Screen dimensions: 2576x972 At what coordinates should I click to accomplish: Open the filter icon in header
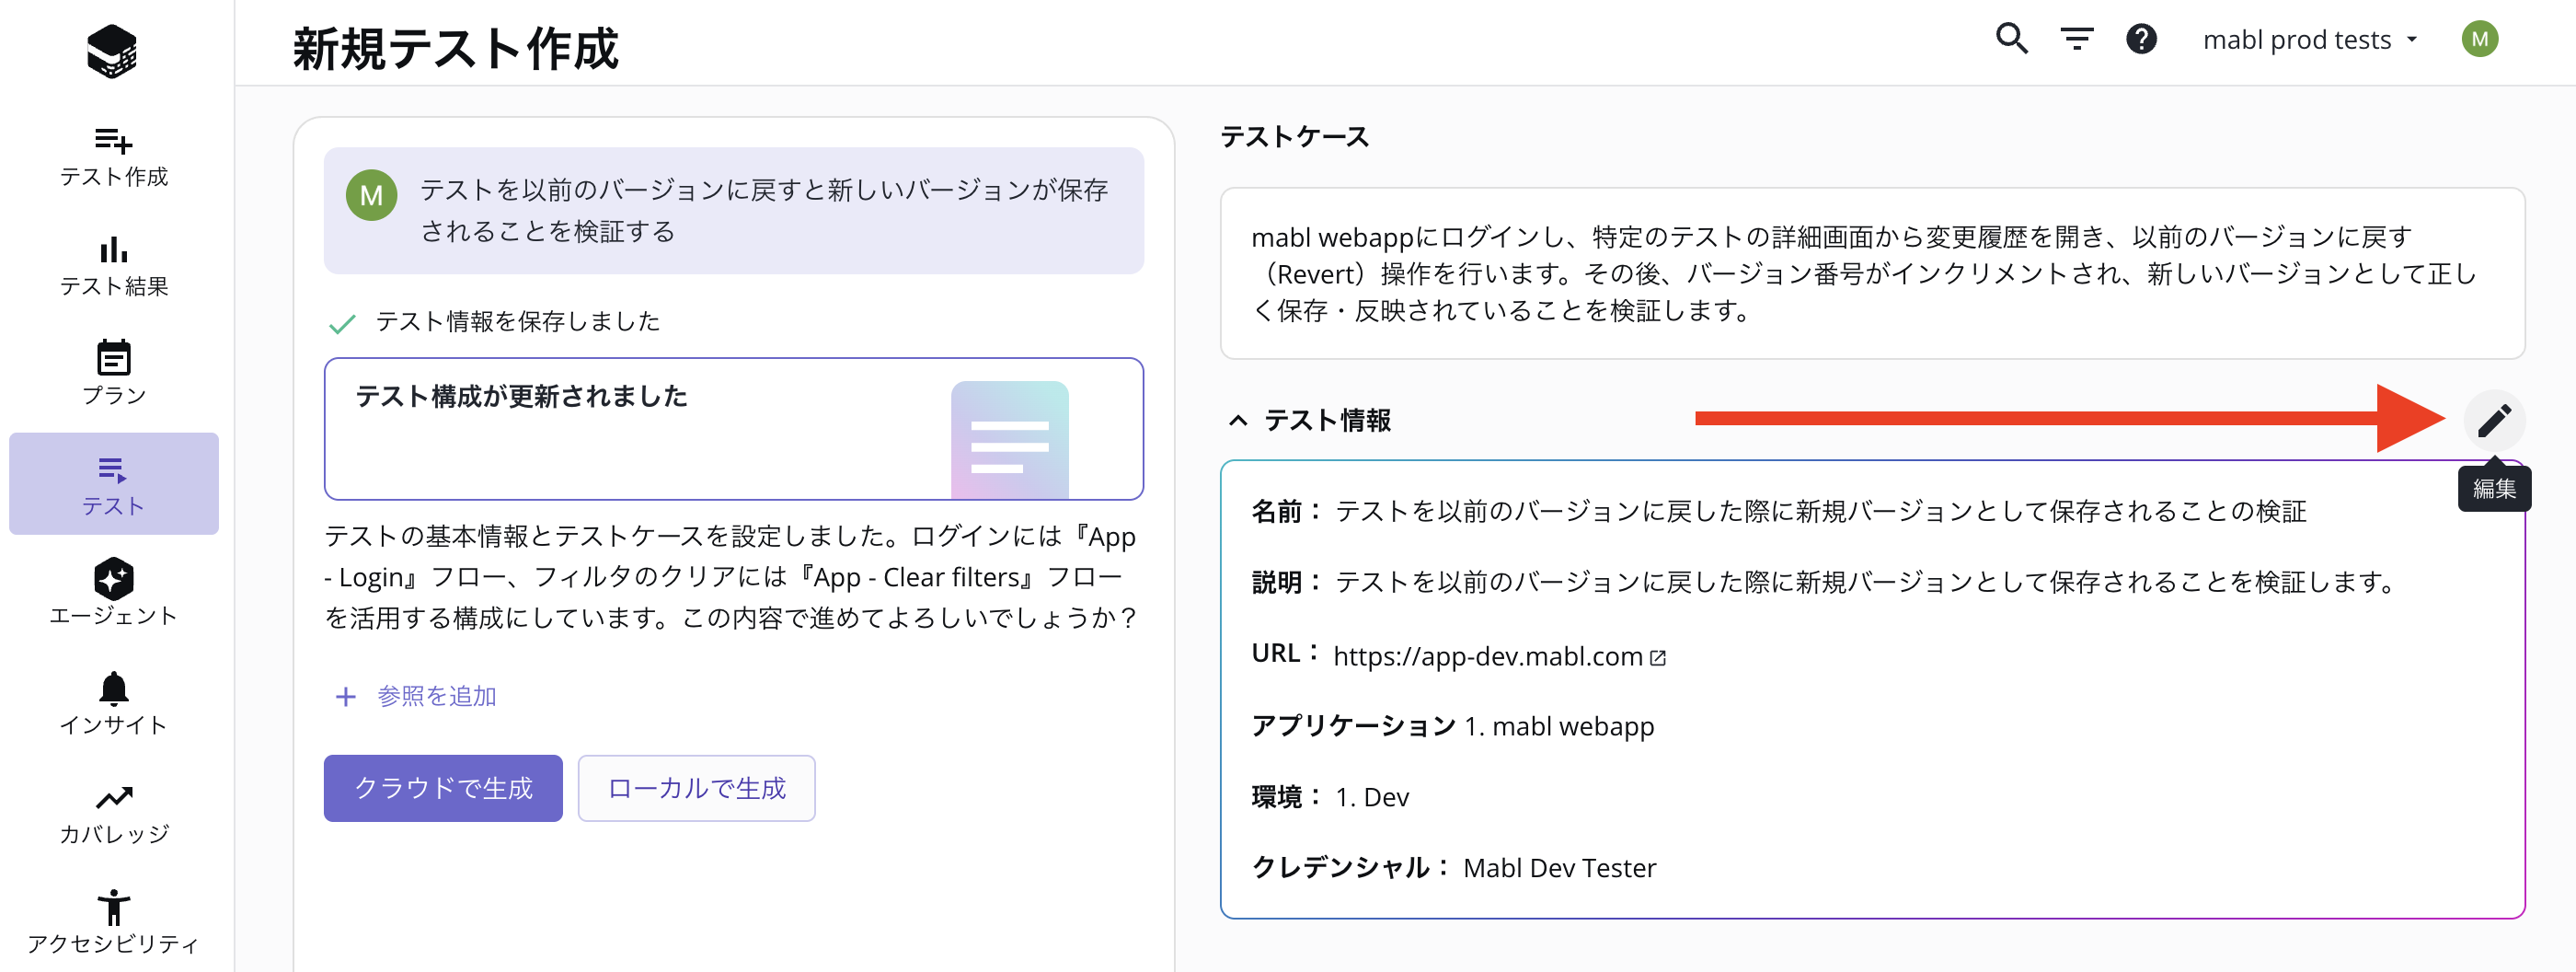click(x=2077, y=39)
